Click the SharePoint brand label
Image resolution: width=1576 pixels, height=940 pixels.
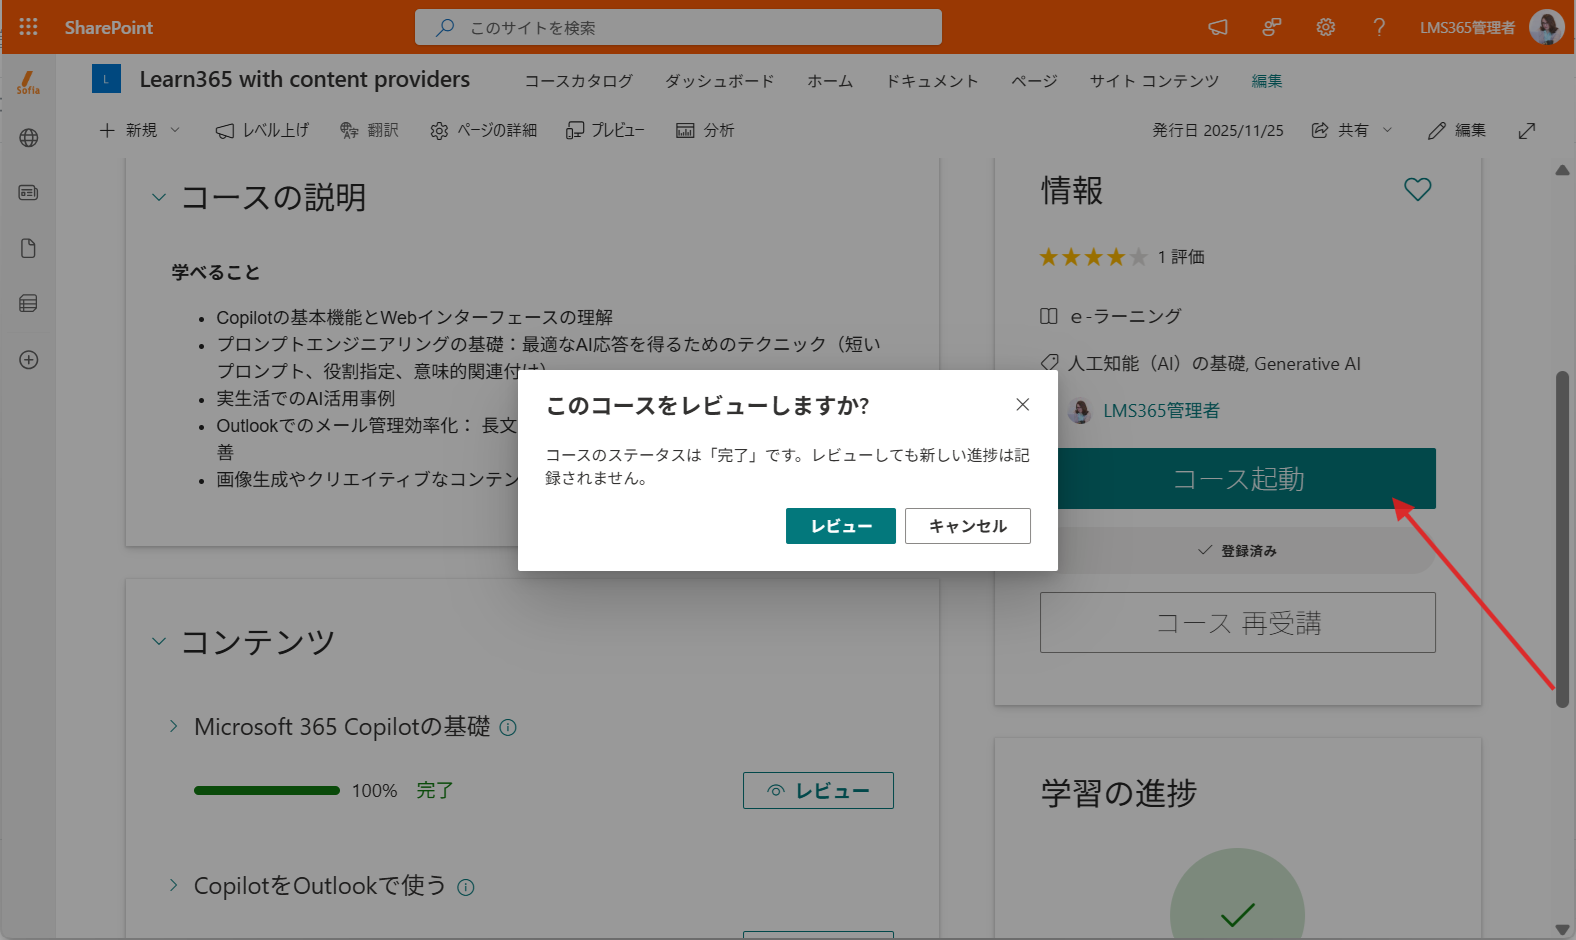coord(109,27)
